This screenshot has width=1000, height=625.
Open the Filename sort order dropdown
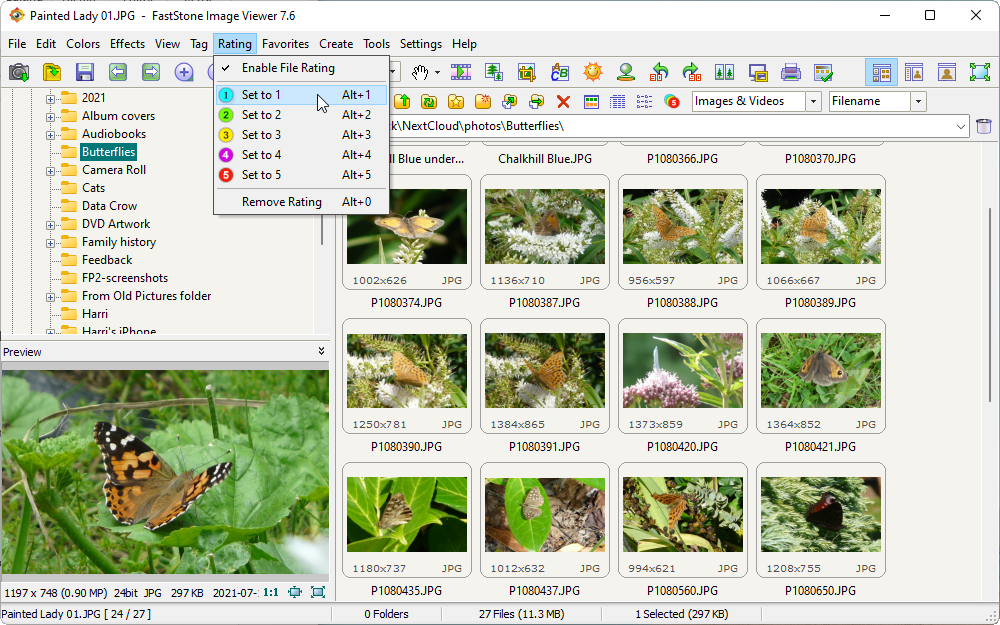click(x=917, y=101)
